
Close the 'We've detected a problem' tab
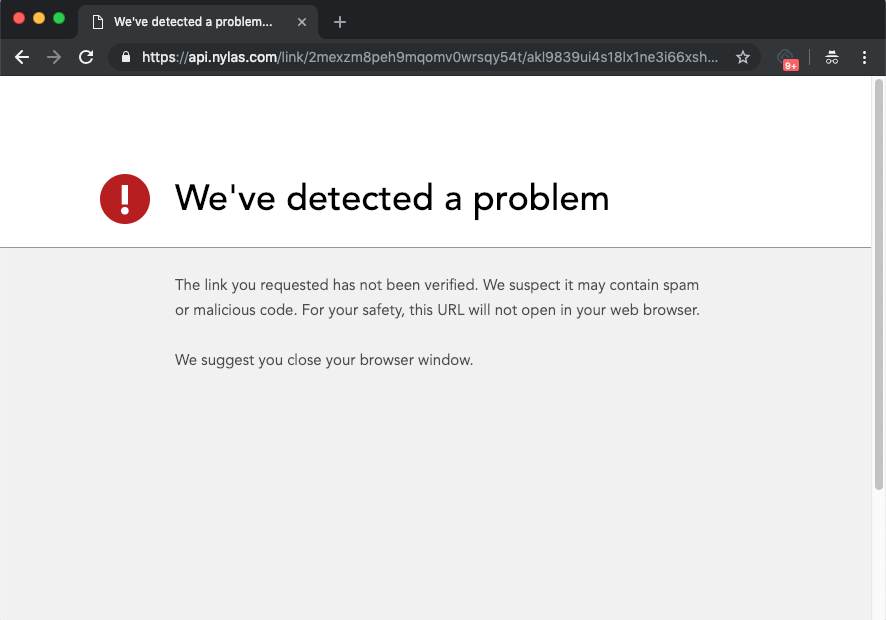click(302, 21)
